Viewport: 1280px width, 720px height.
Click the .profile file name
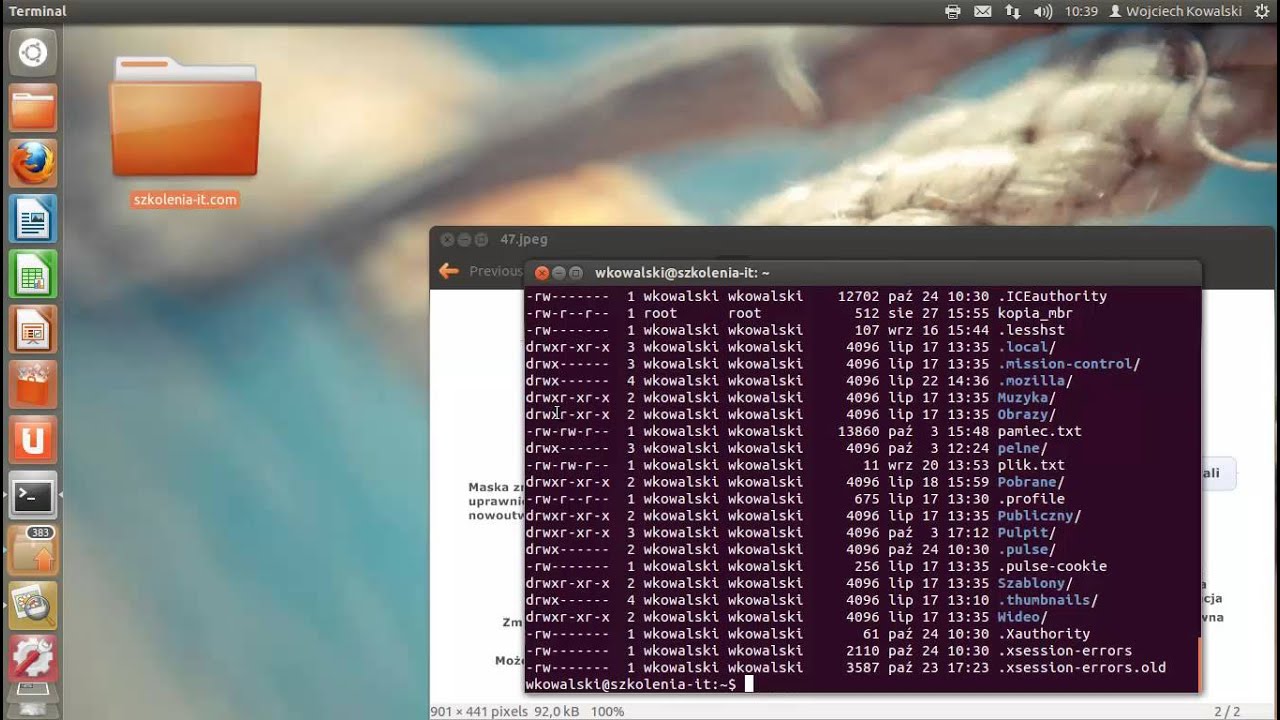(x=1031, y=499)
